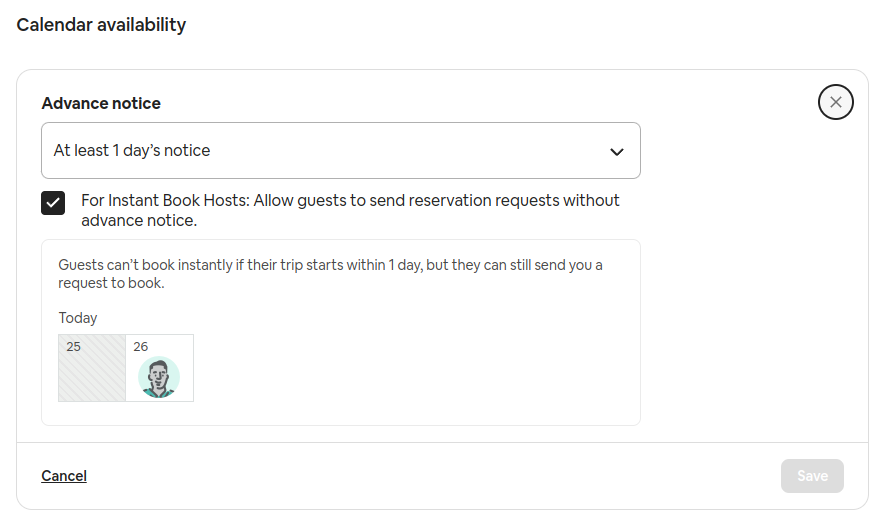This screenshot has height=527, width=879.
Task: Click the guest avatar icon on day 26
Action: tap(159, 377)
